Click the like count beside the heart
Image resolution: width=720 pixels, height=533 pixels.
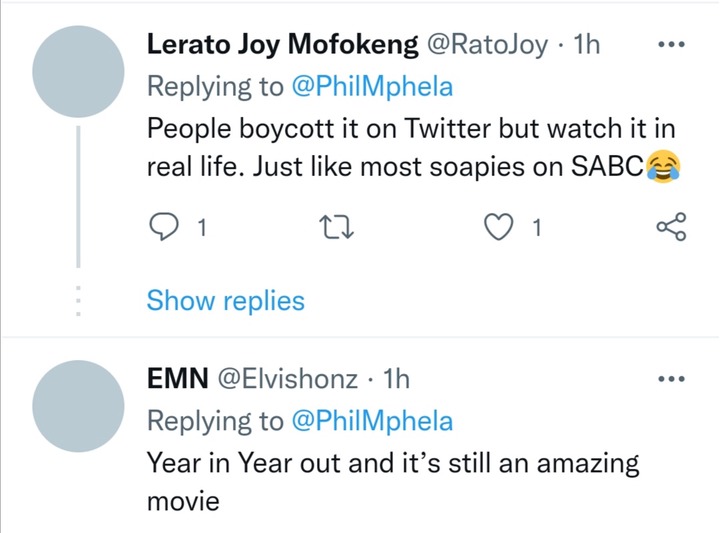click(537, 228)
